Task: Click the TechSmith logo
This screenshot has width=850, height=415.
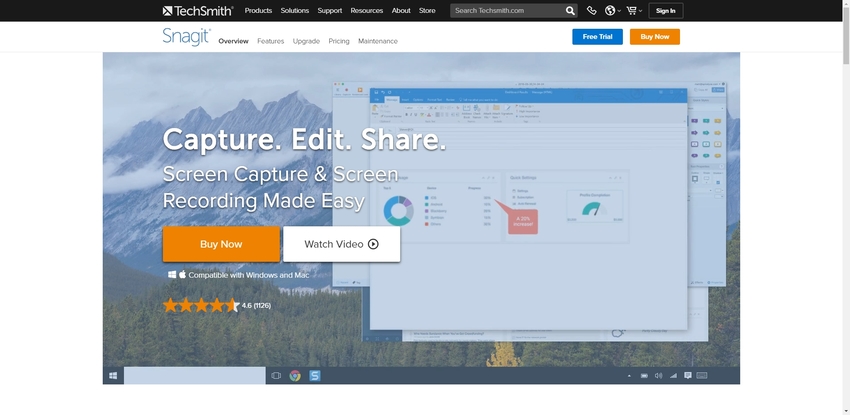Action: pos(198,10)
